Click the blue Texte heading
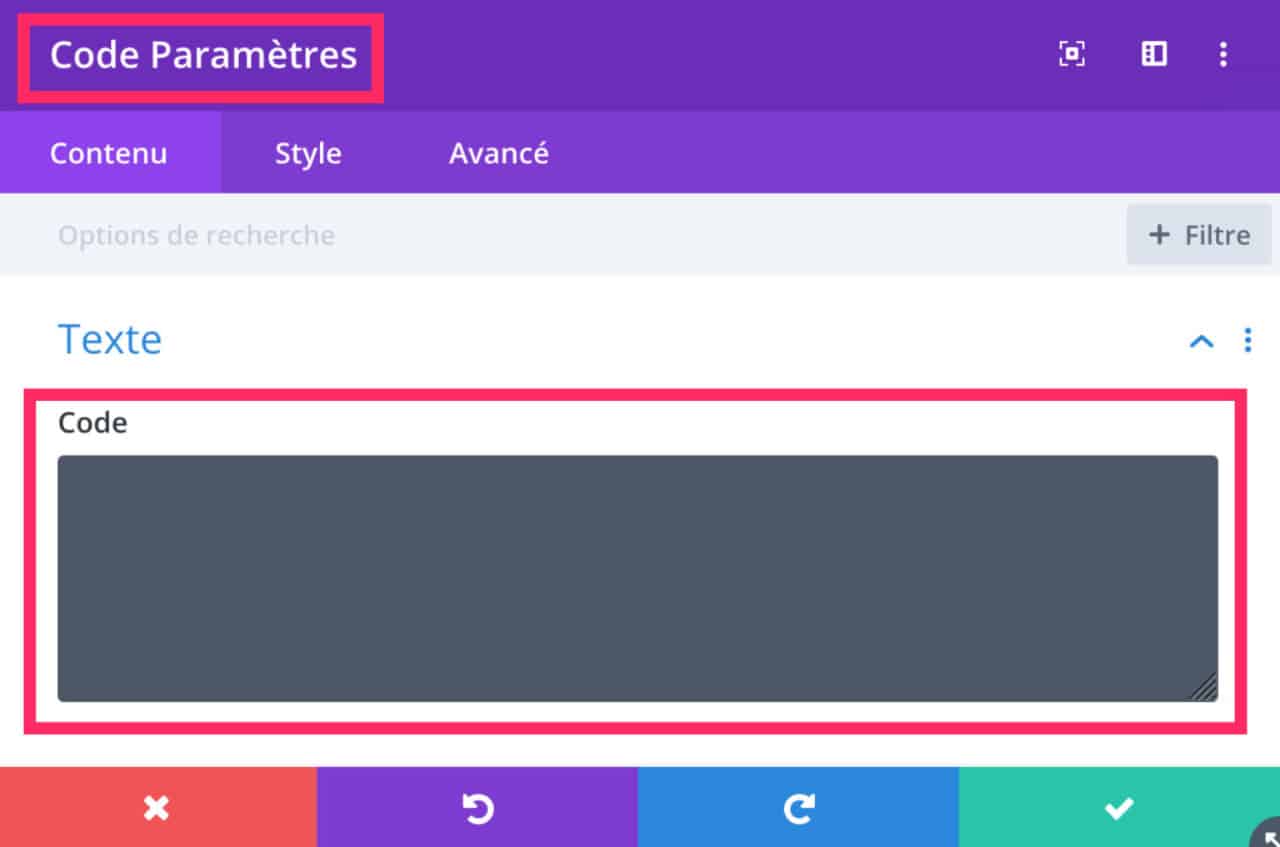The image size is (1280, 847). [110, 340]
